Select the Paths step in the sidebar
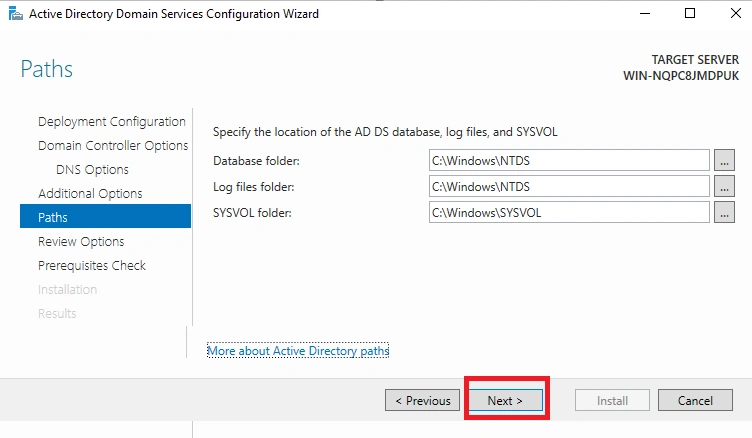Screen dimensions: 752x438 (106, 216)
